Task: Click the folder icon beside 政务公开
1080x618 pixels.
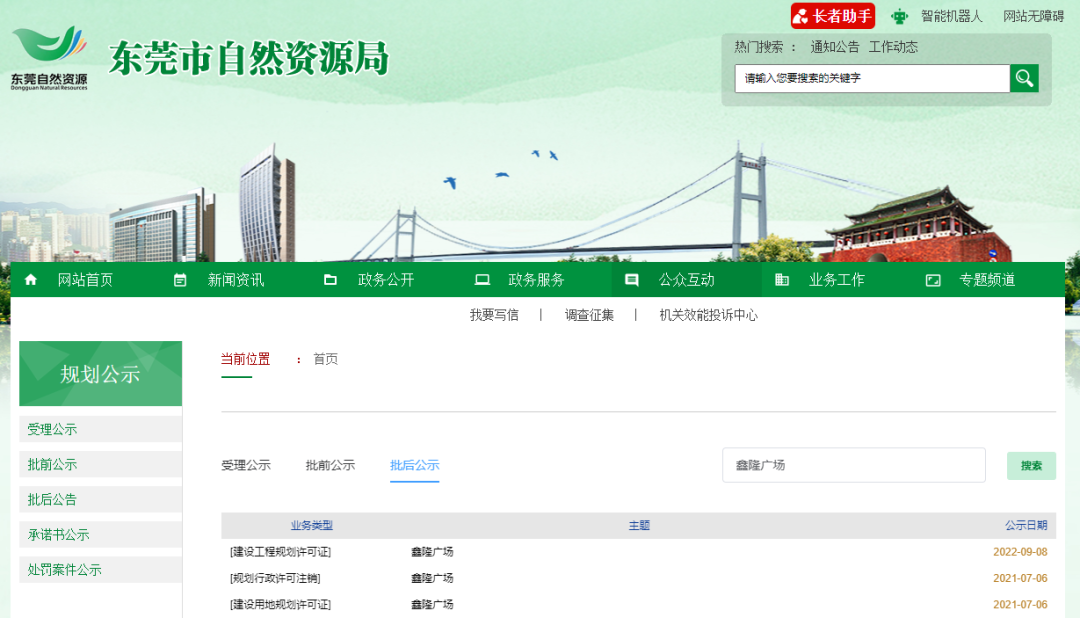Action: click(x=331, y=280)
